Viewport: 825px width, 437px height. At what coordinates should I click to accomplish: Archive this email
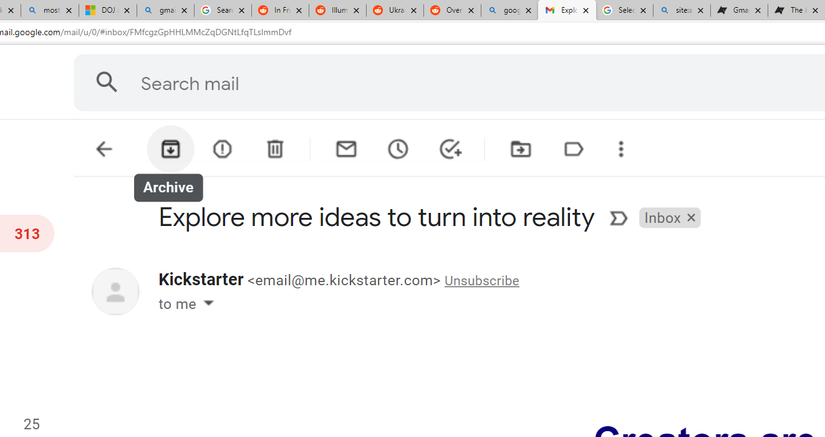[170, 149]
